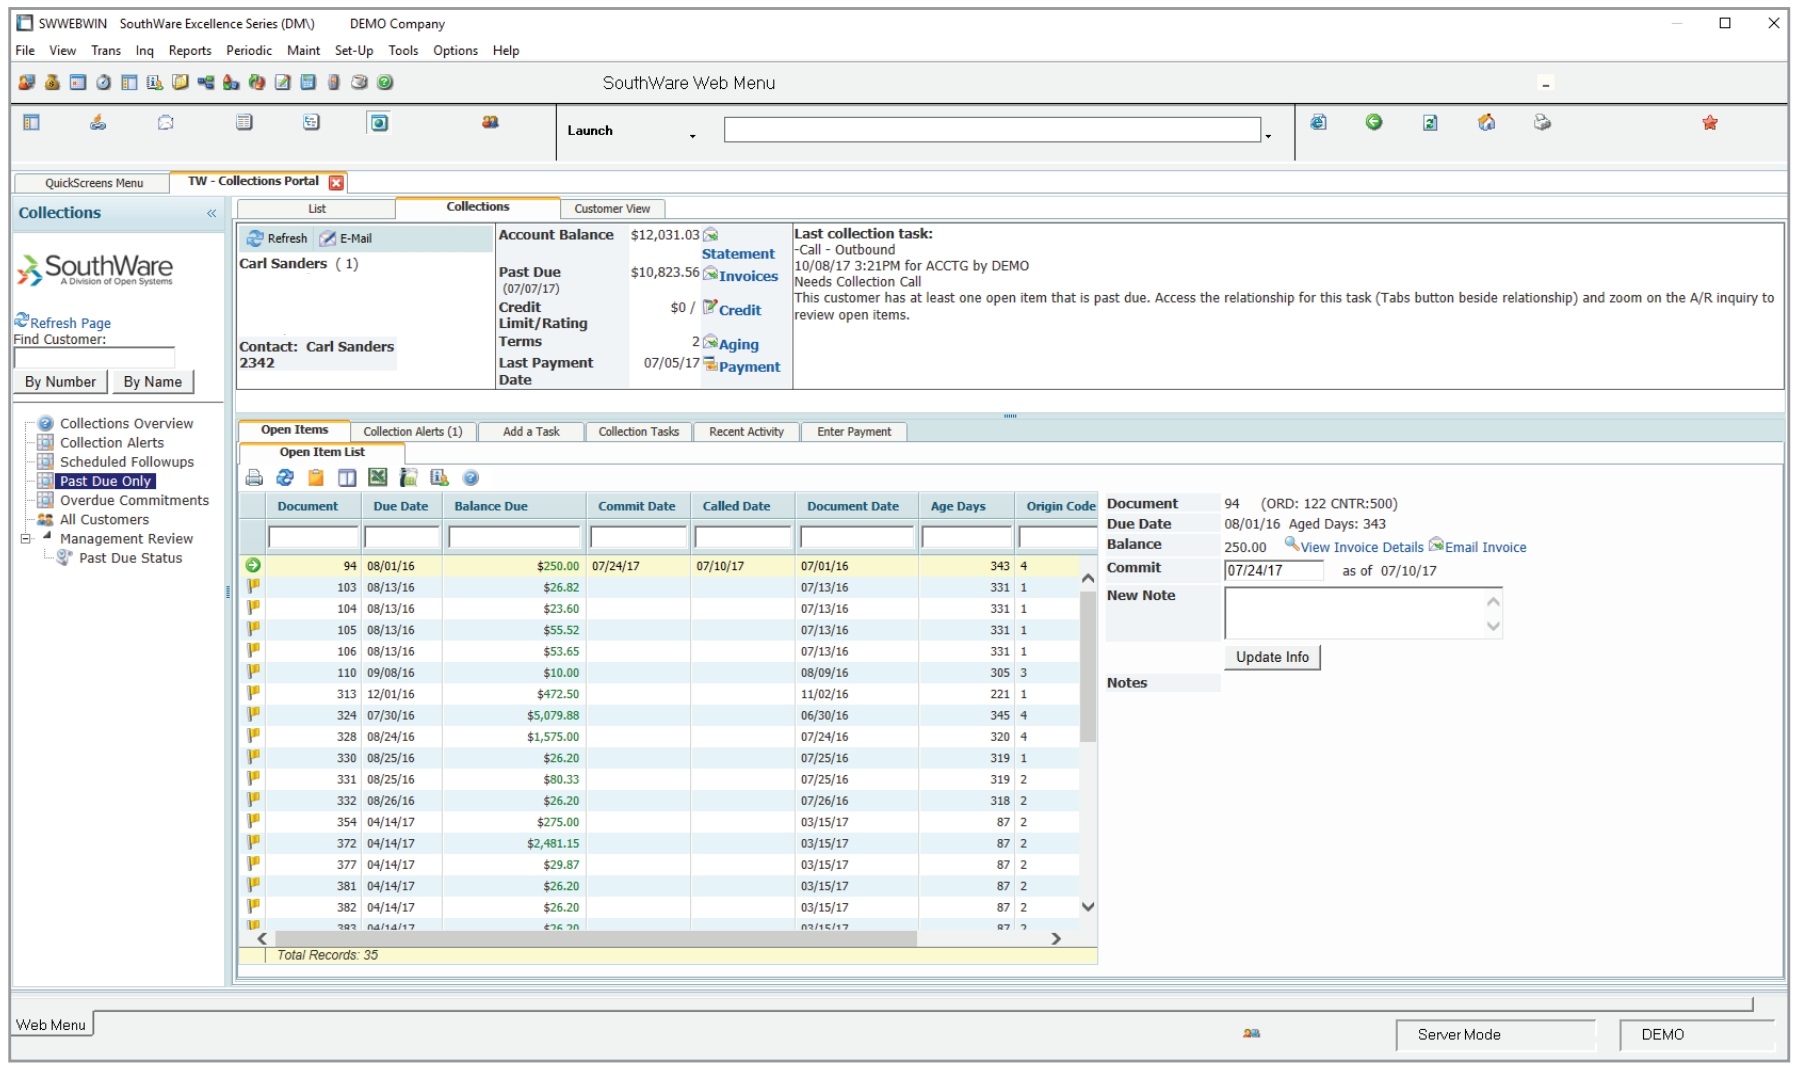Export open items with the Excel icon
This screenshot has width=1798, height=1069.
click(x=377, y=478)
